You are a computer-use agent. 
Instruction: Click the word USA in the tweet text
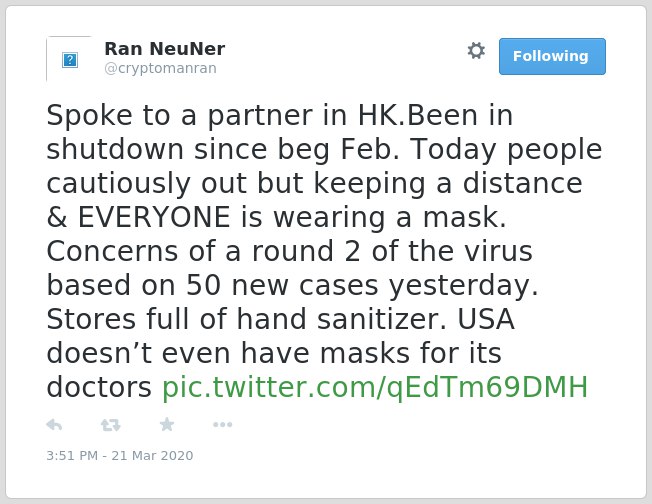coord(486,319)
